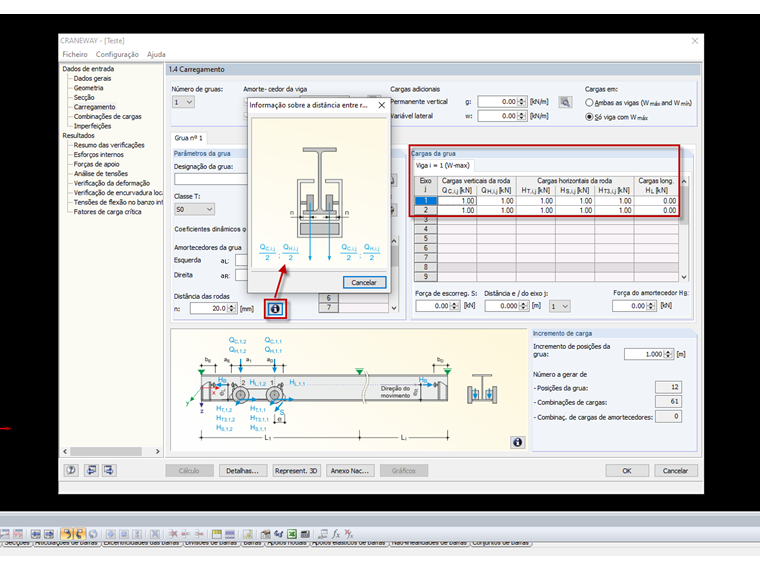Viewport: 760px width, 570px height.
Task: Go to previous input window arrow icon
Action: pos(91,470)
